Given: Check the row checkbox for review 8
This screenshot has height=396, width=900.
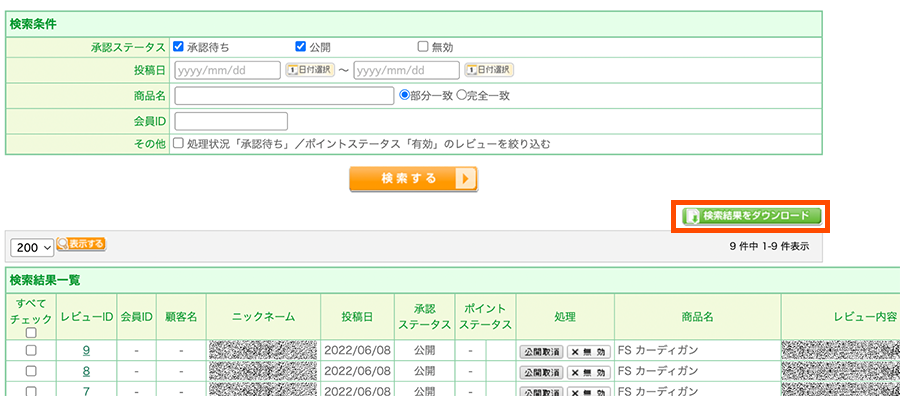Looking at the screenshot, I should tap(31, 371).
